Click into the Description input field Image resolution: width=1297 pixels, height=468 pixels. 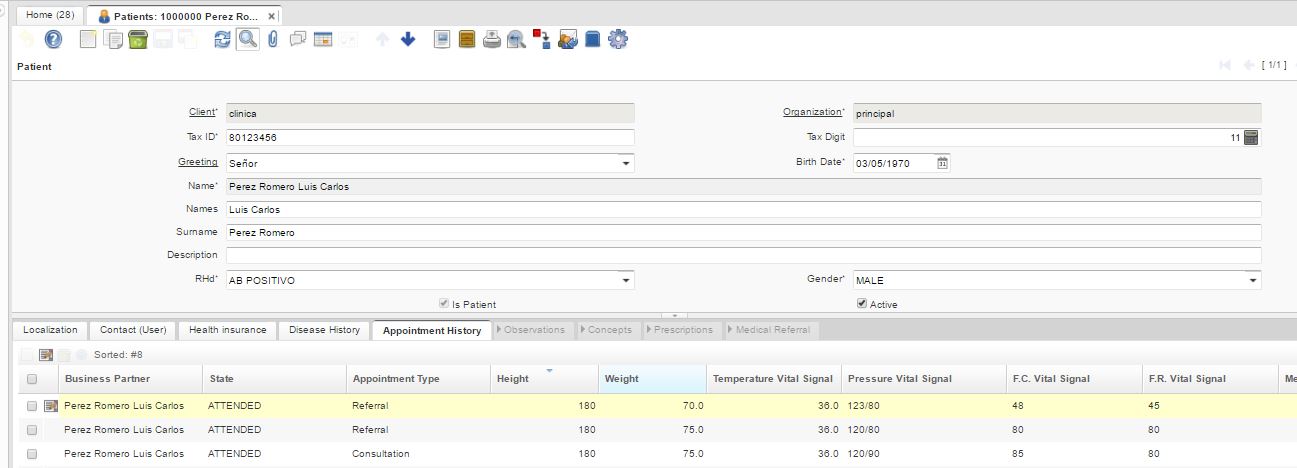(743, 255)
